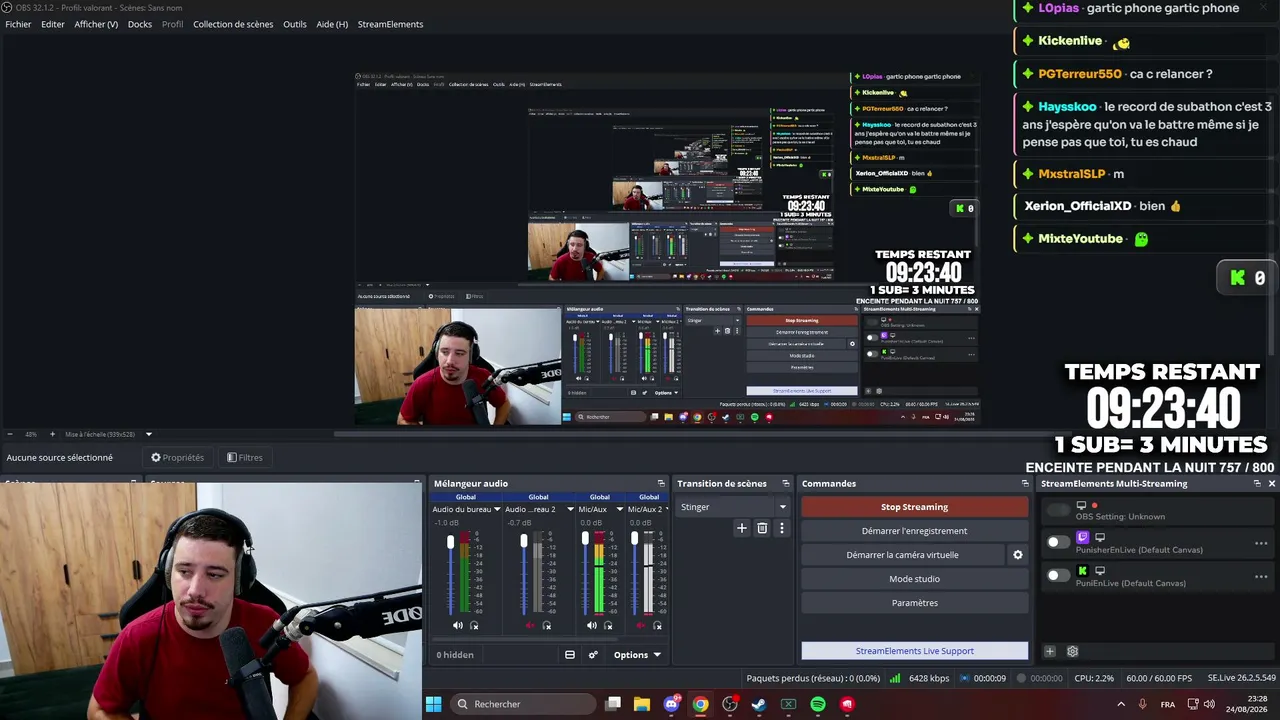Open the audio mixer Options dropdown
Image resolution: width=1280 pixels, height=720 pixels.
point(637,655)
